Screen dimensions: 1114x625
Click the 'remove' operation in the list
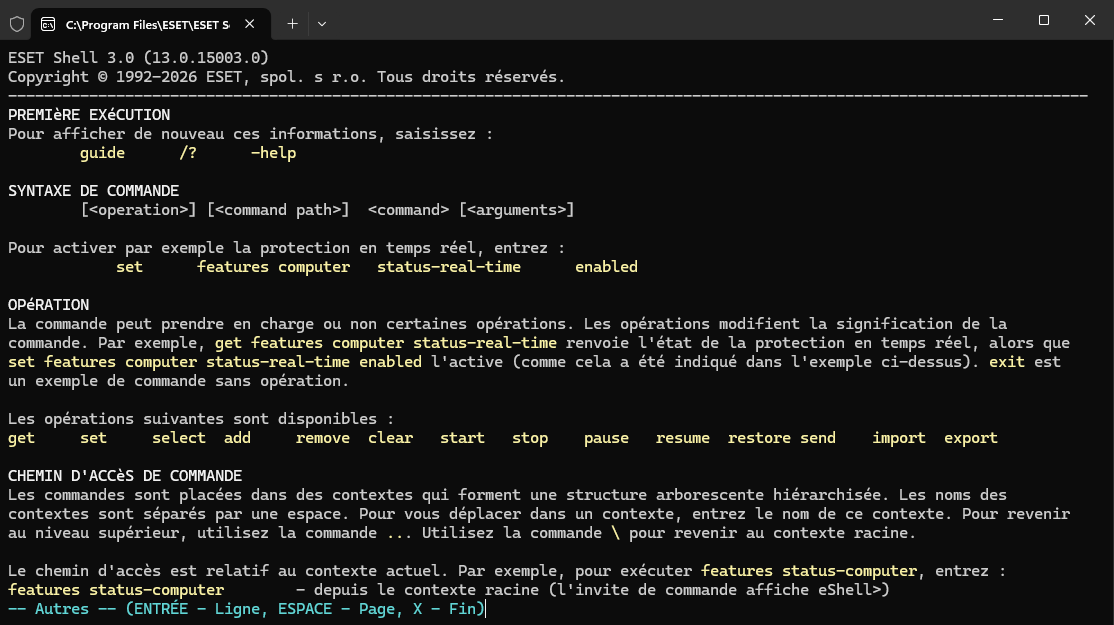323,438
